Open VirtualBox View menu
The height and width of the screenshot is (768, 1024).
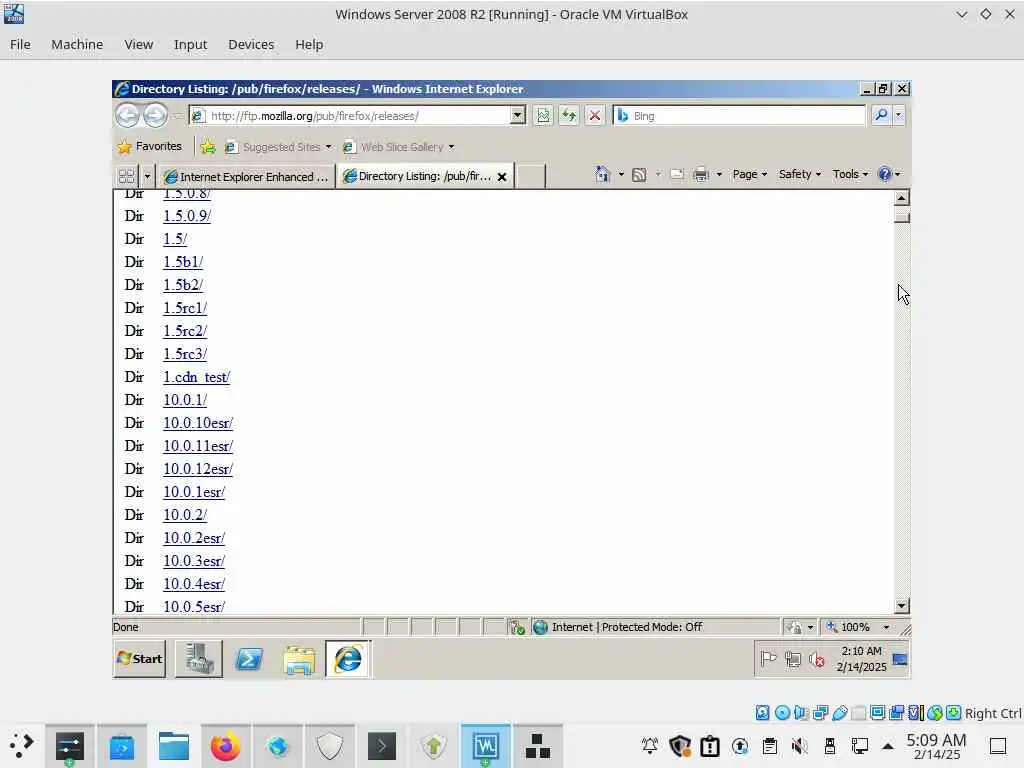click(138, 44)
